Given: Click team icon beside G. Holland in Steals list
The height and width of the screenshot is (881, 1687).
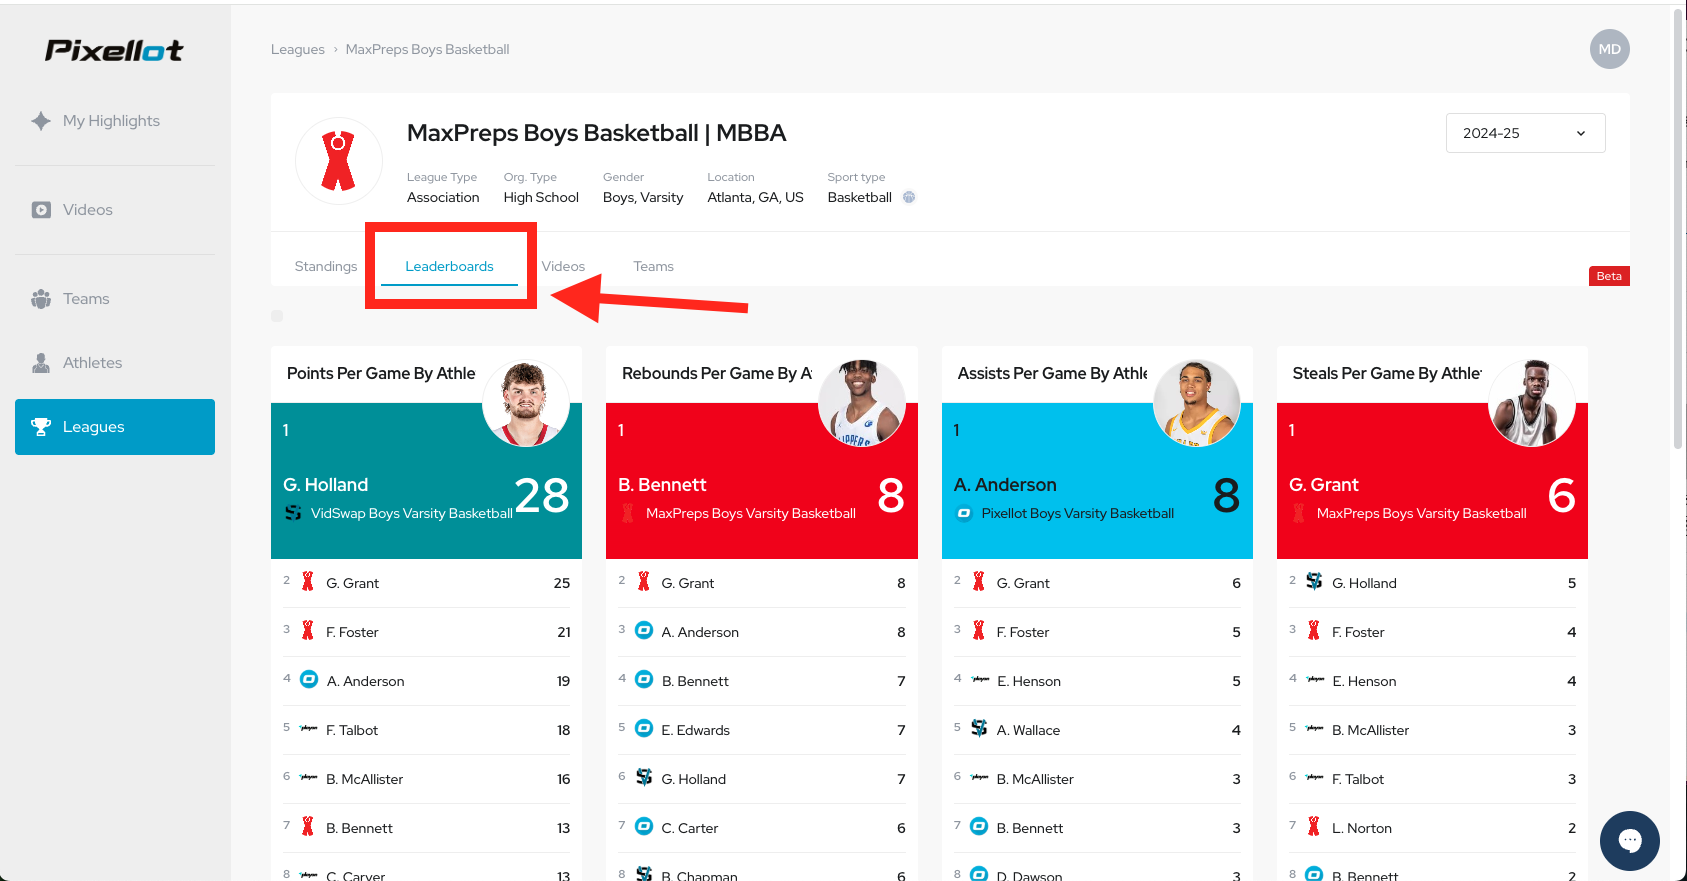Looking at the screenshot, I should click(x=1314, y=582).
